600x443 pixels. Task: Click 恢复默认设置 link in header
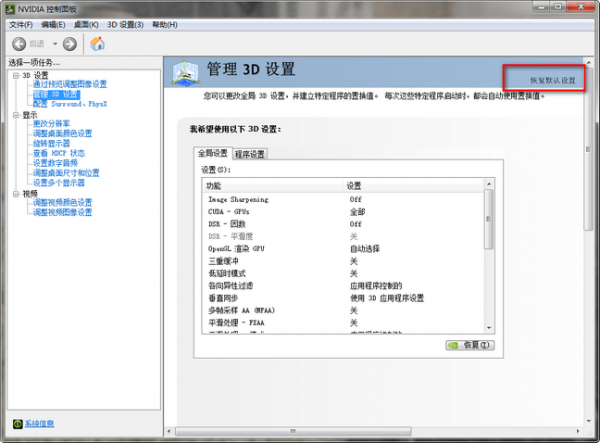(553, 80)
